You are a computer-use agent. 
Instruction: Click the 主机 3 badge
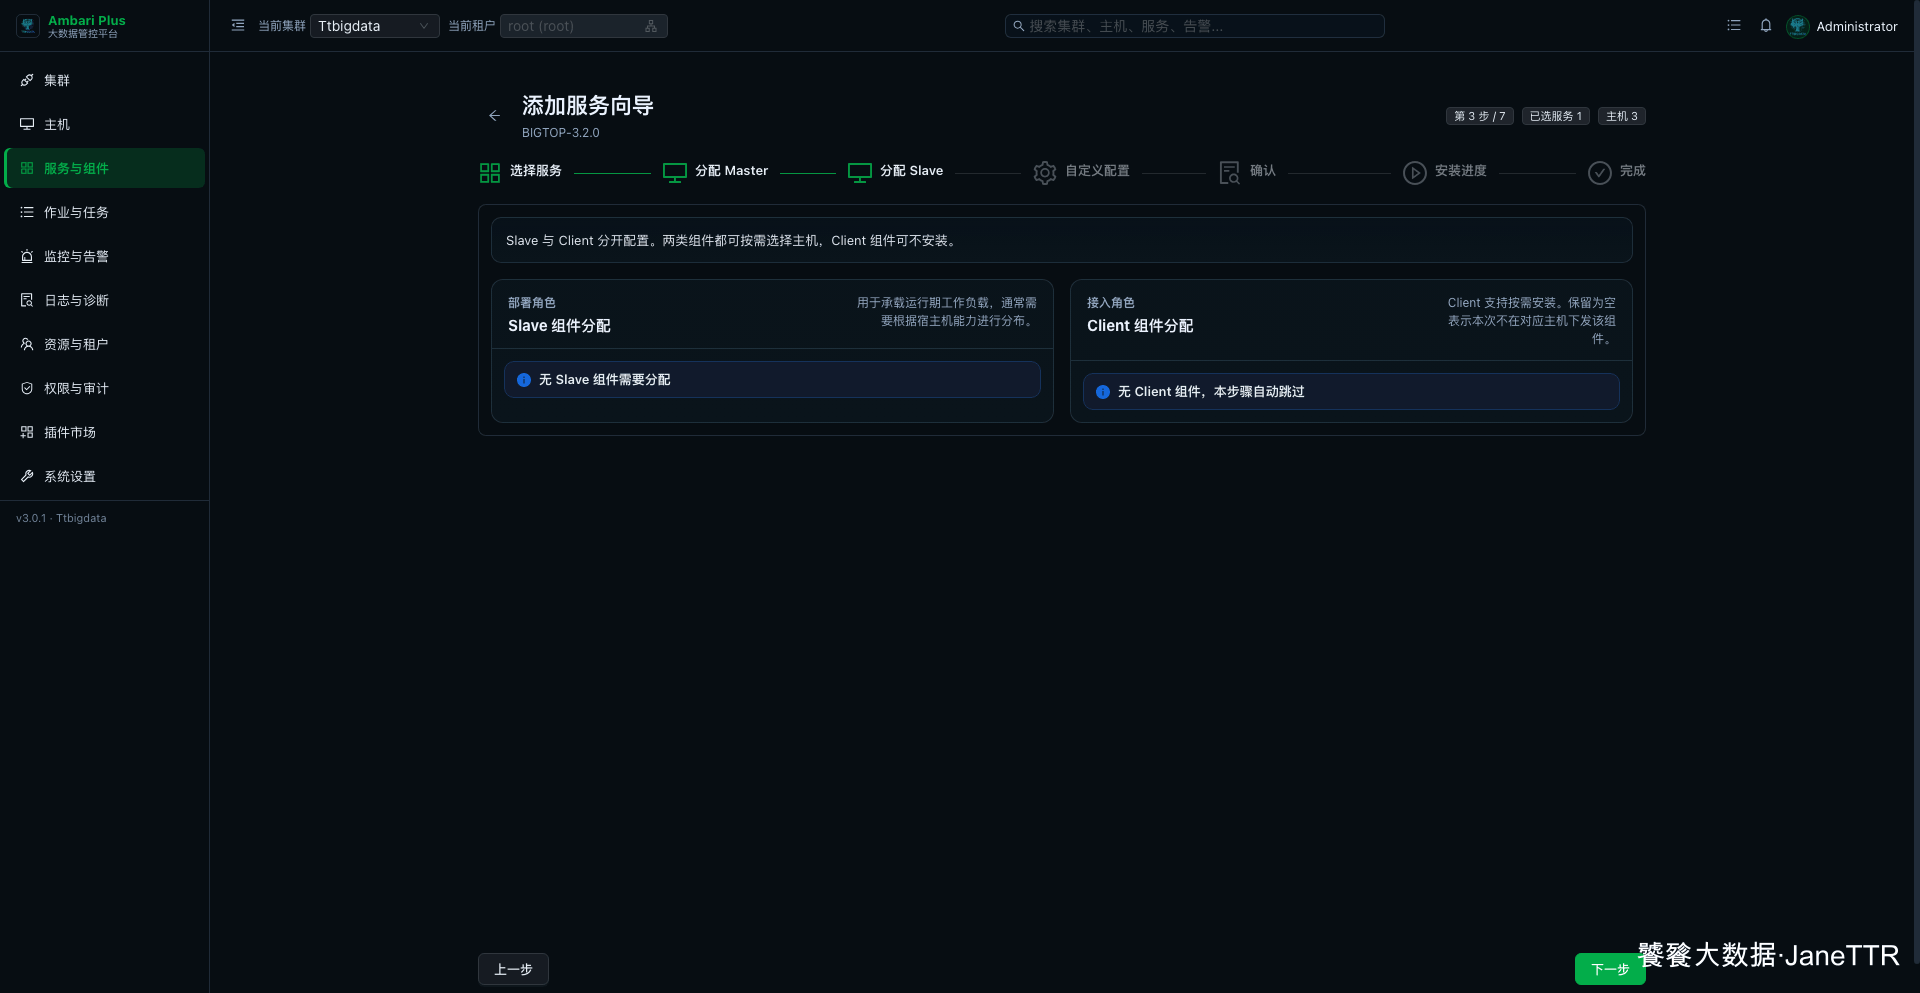[1622, 116]
